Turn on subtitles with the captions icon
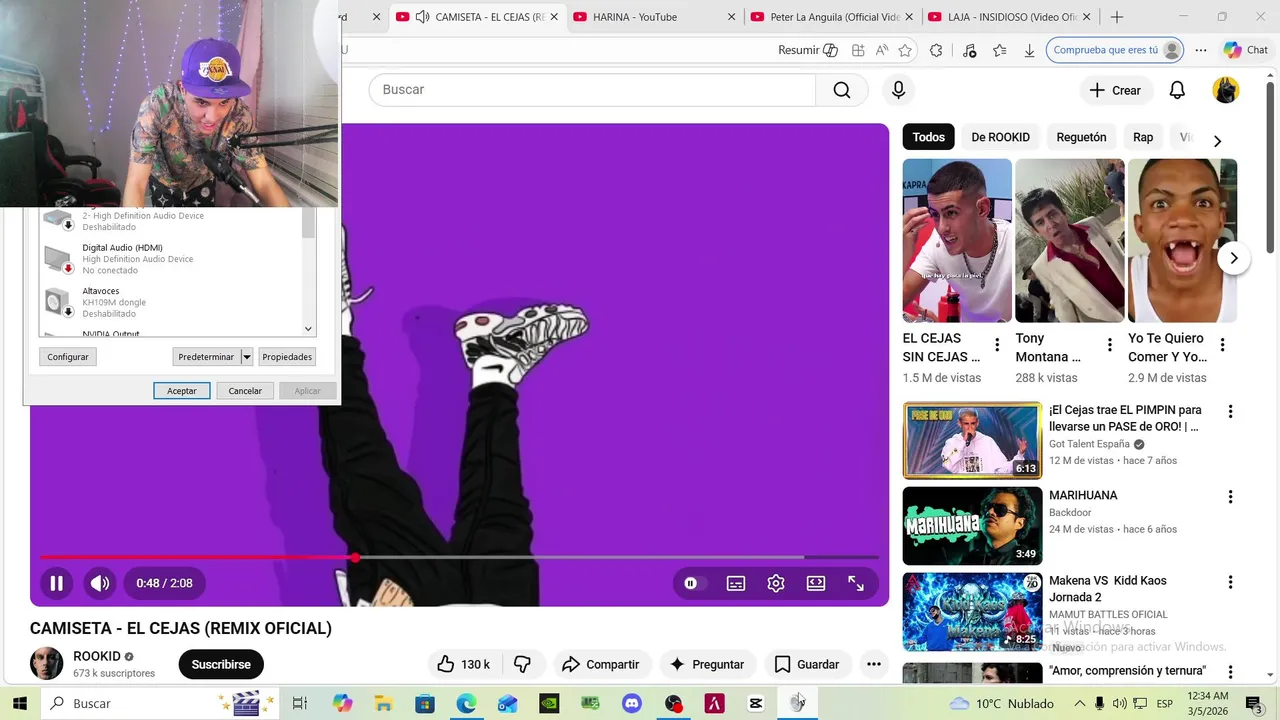This screenshot has width=1280, height=720. (x=736, y=583)
